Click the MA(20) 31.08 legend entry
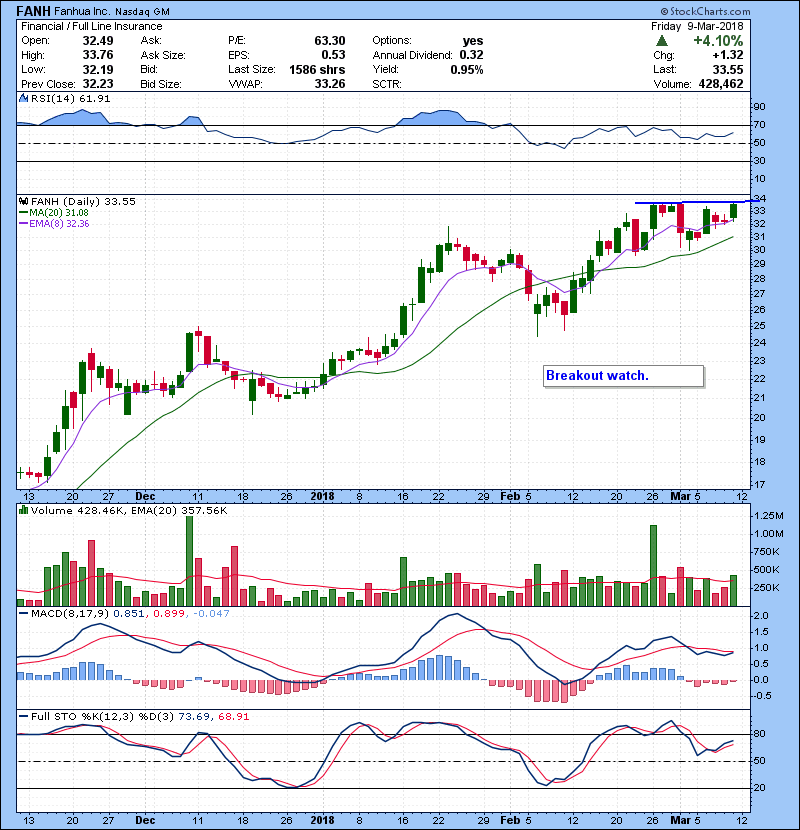Screen dimensions: 800x830 54,212
